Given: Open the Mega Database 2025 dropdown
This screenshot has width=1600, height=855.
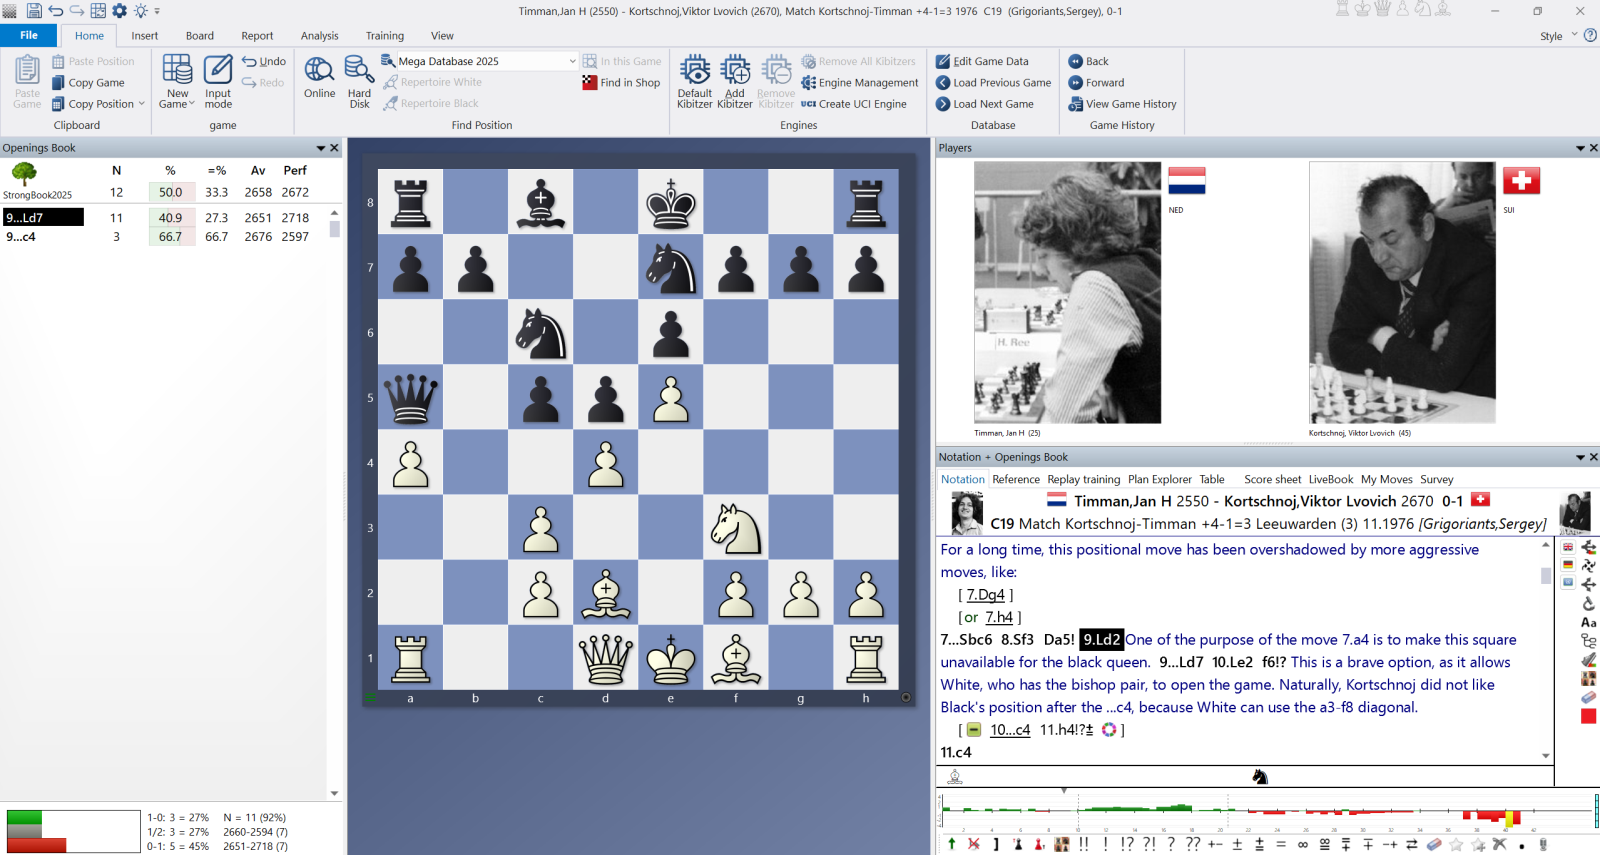Looking at the screenshot, I should pos(572,61).
